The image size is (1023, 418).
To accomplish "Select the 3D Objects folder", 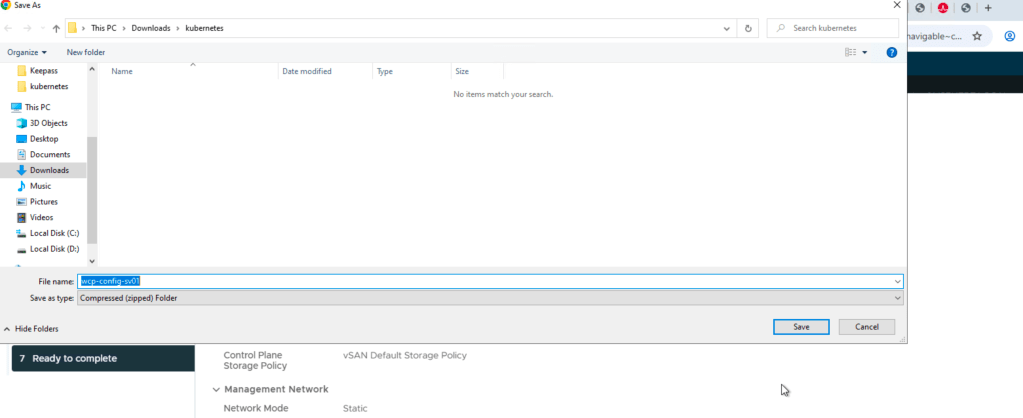I will 48,123.
